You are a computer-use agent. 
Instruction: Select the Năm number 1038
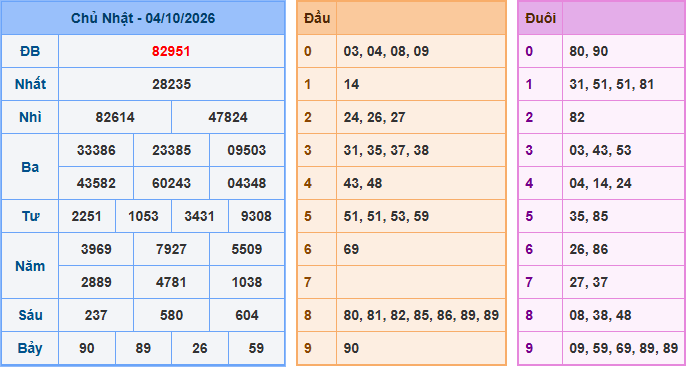pyautogui.click(x=247, y=282)
